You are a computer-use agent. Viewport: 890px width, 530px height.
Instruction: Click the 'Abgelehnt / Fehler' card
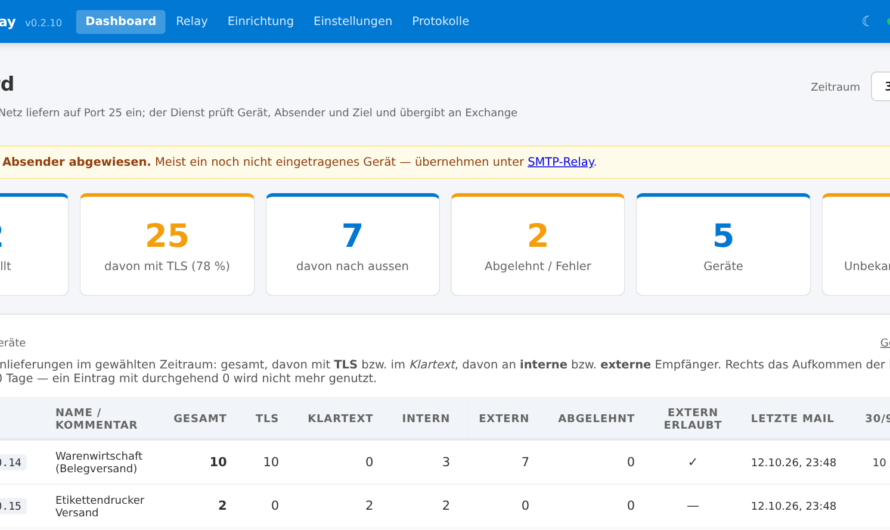[x=538, y=244]
